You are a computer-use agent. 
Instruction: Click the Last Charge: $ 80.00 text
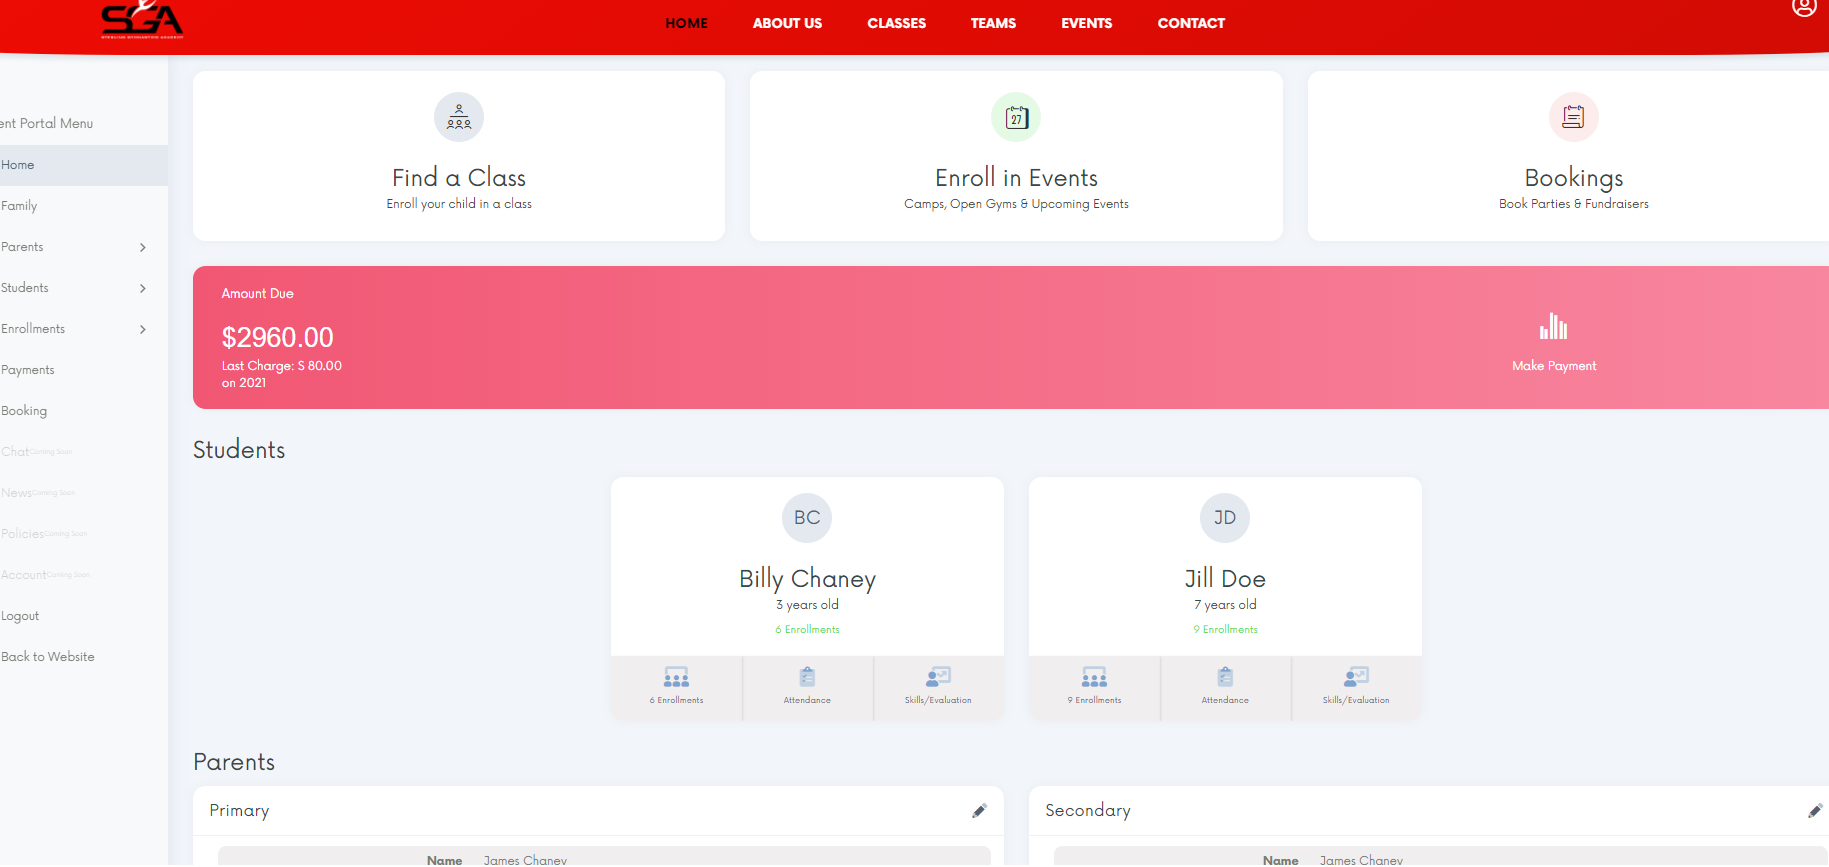point(281,366)
